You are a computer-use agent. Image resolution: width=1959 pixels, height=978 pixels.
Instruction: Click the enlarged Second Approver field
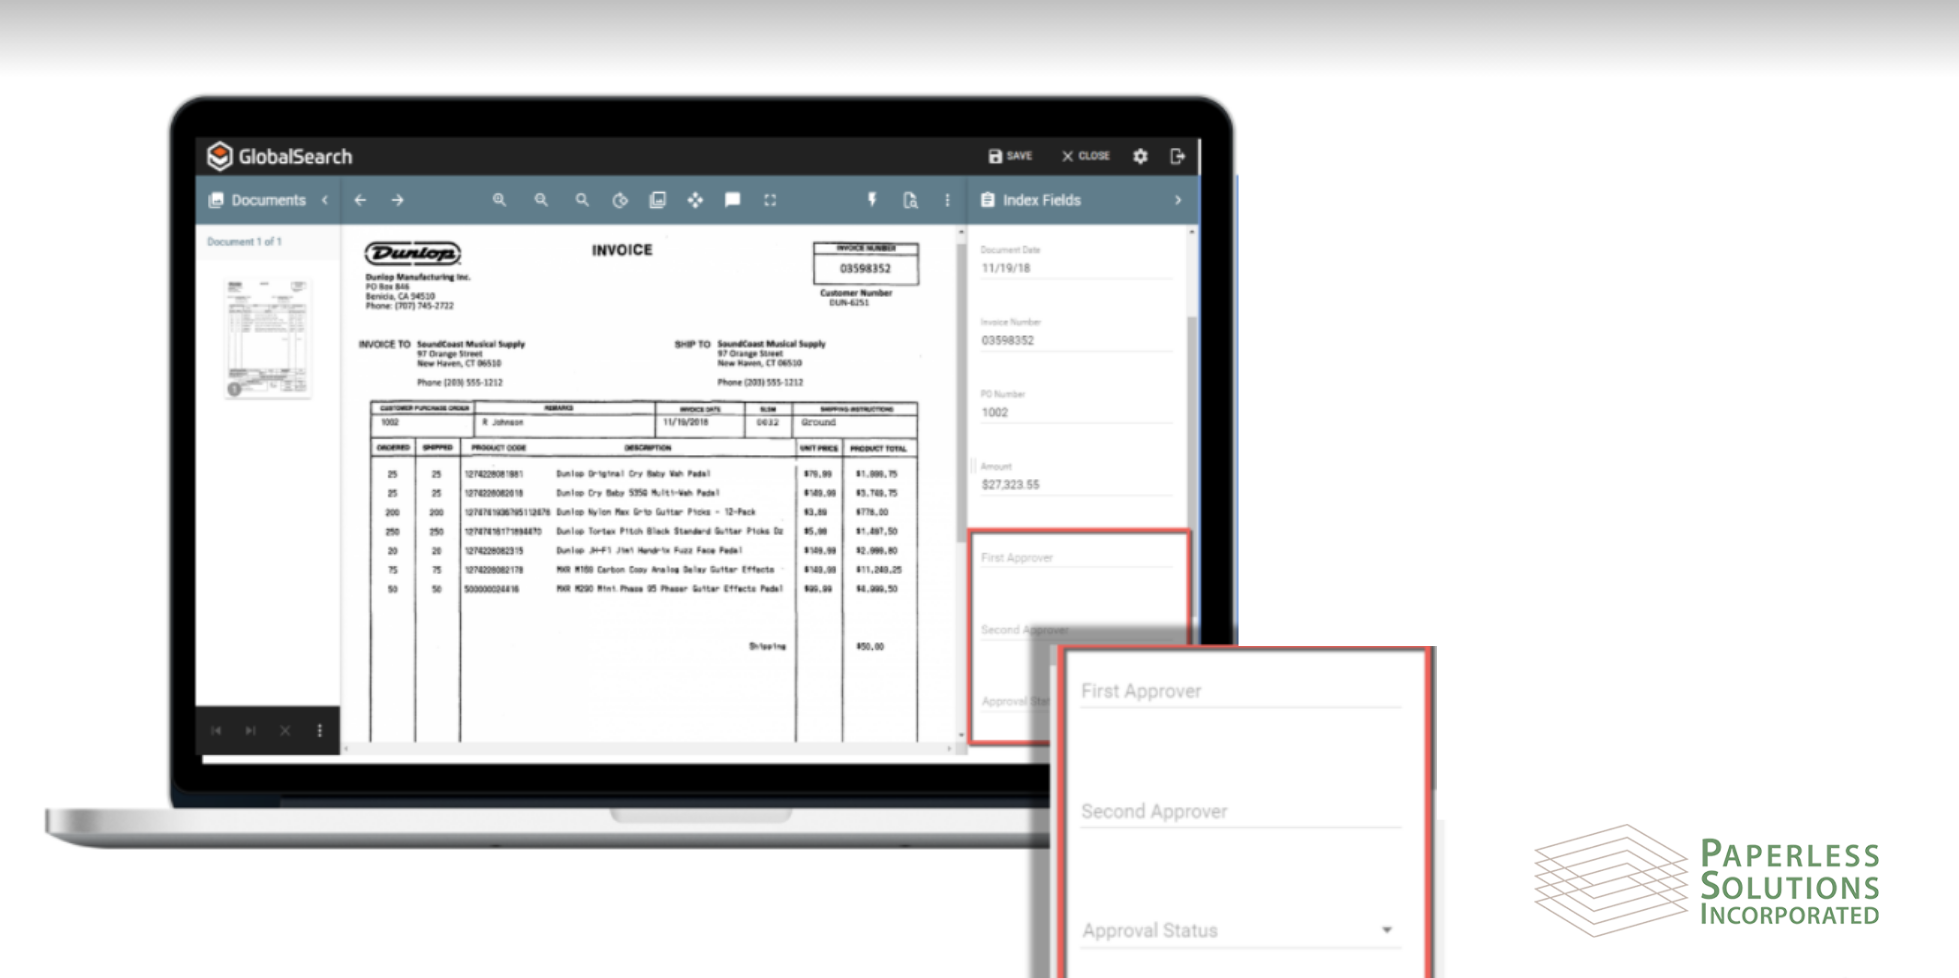click(1241, 811)
